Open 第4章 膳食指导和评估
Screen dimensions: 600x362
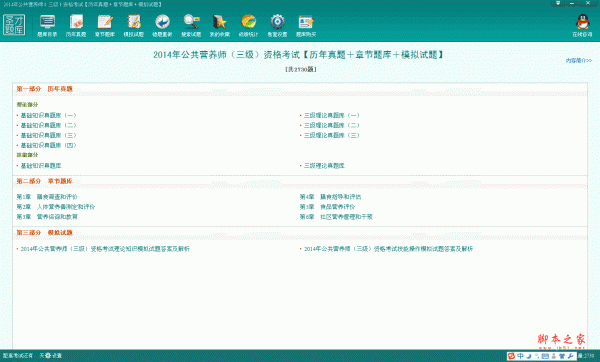point(331,197)
